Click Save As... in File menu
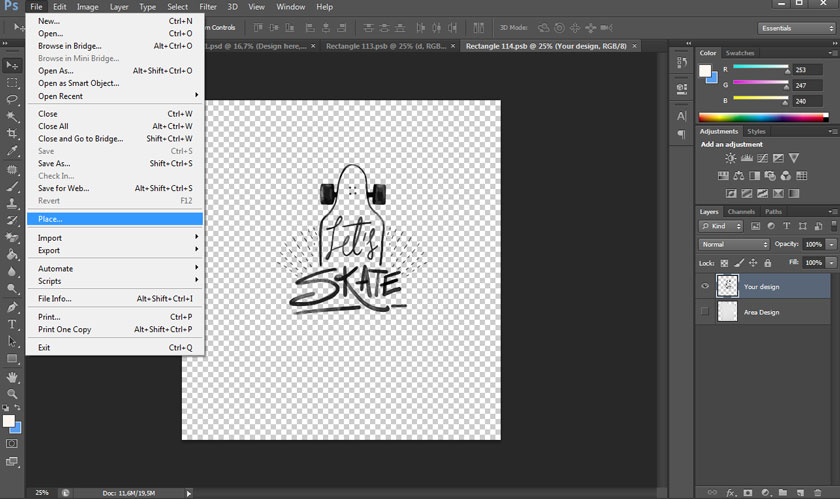The image size is (840, 499). [x=54, y=163]
